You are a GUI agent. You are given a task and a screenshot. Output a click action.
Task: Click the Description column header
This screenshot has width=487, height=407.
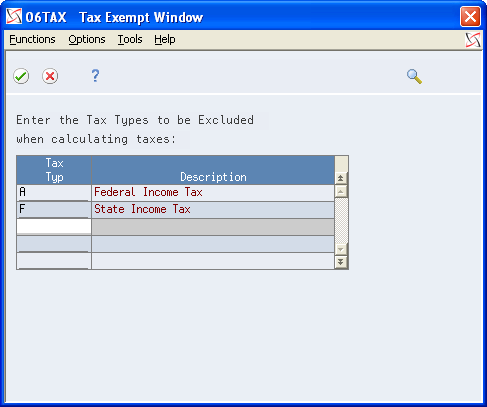(213, 170)
